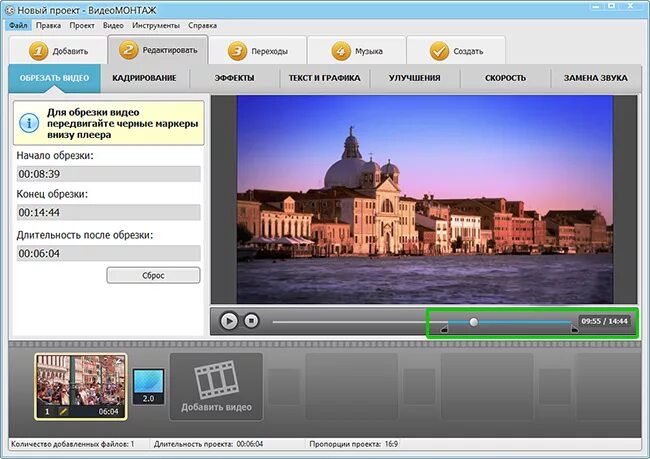Select the Обрезать видео tab
The width and height of the screenshot is (650, 459).
pyautogui.click(x=54, y=78)
